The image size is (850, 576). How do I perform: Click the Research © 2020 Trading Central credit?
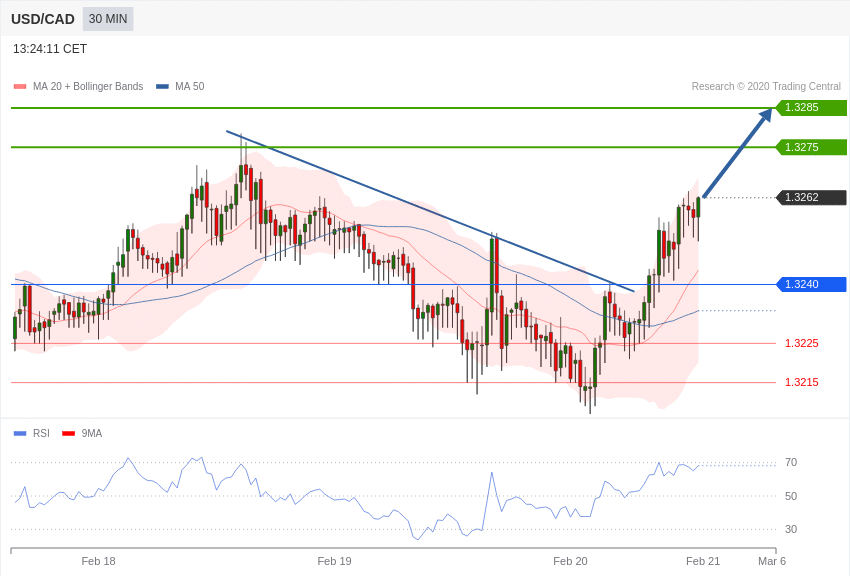click(x=766, y=86)
